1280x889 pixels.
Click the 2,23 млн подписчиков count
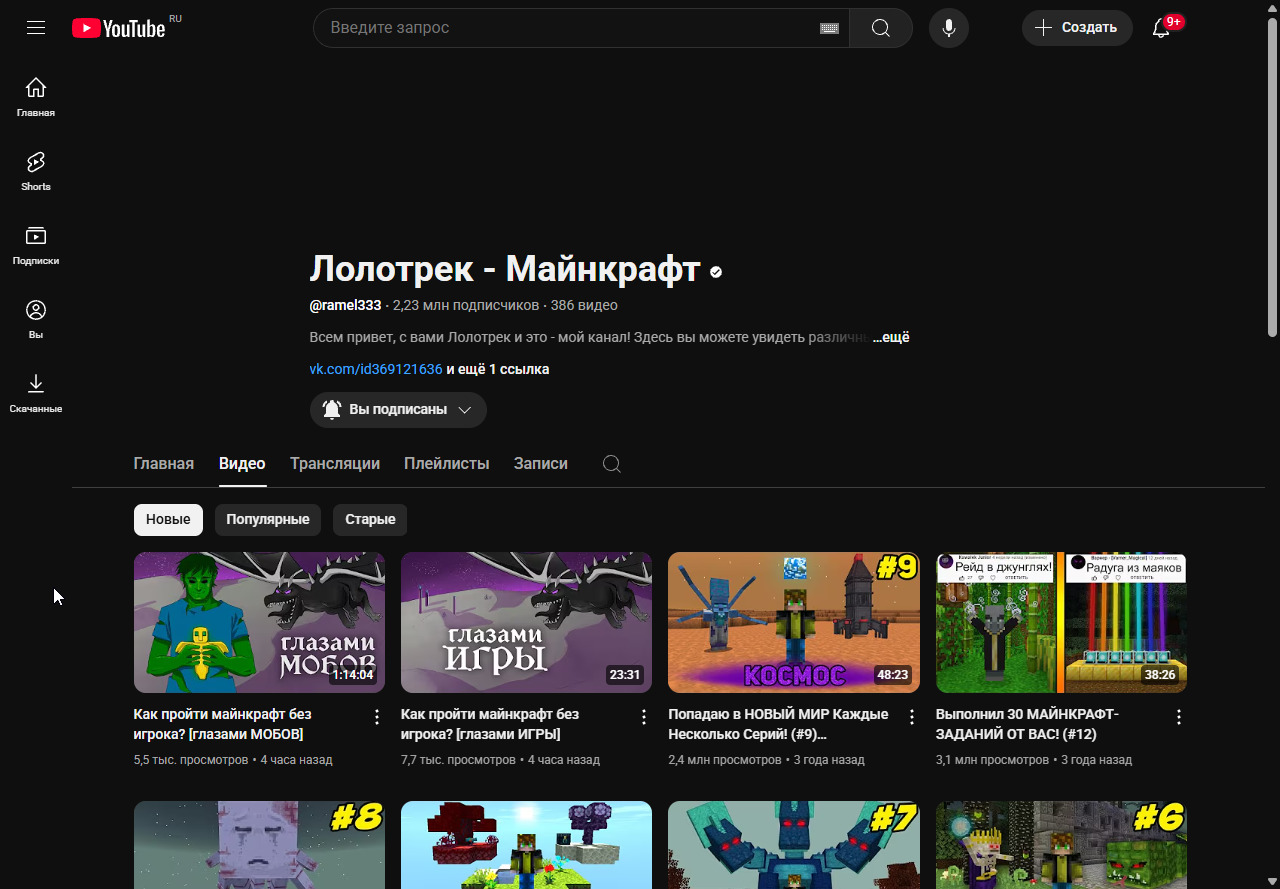point(466,305)
